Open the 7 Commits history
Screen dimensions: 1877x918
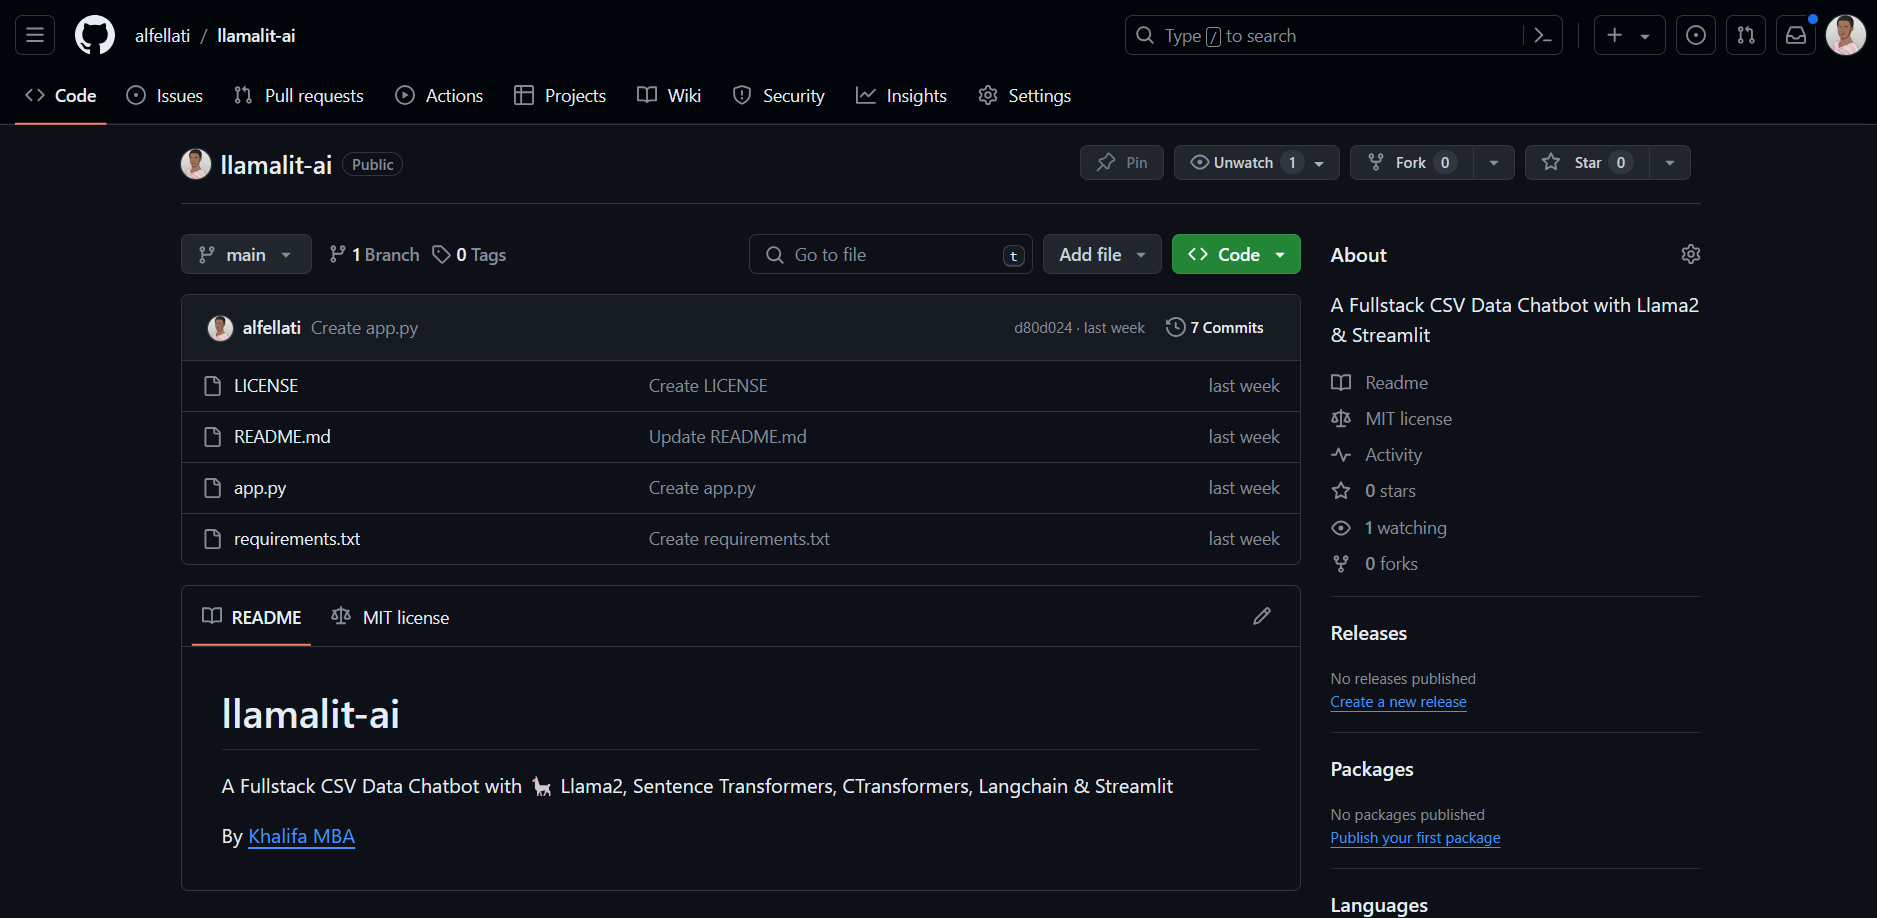coord(1215,328)
